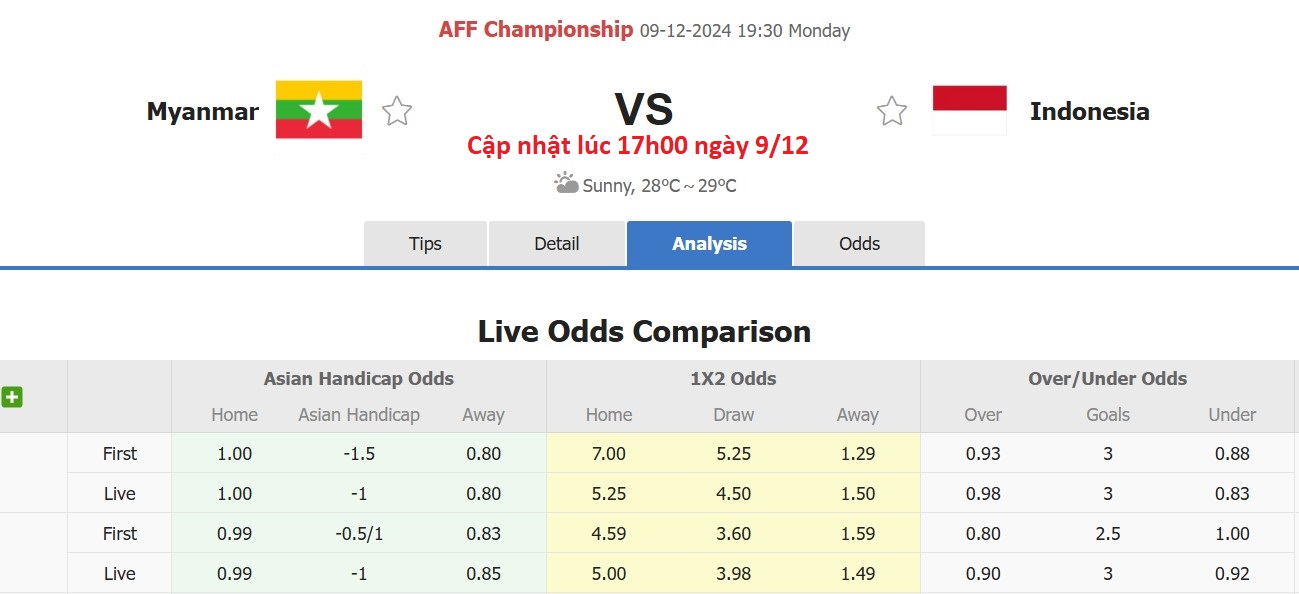The image size is (1299, 594).
Task: Open the AFF Championship link
Action: tap(535, 29)
